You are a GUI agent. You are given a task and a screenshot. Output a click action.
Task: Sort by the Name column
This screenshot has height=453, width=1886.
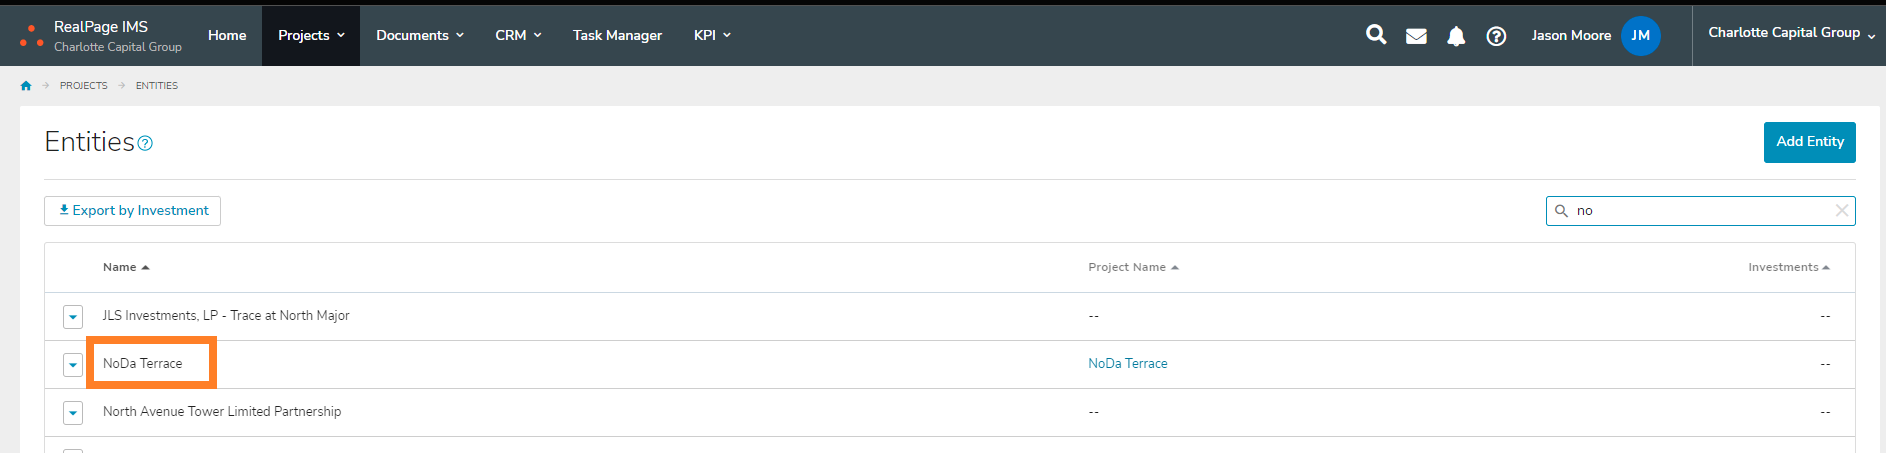126,267
